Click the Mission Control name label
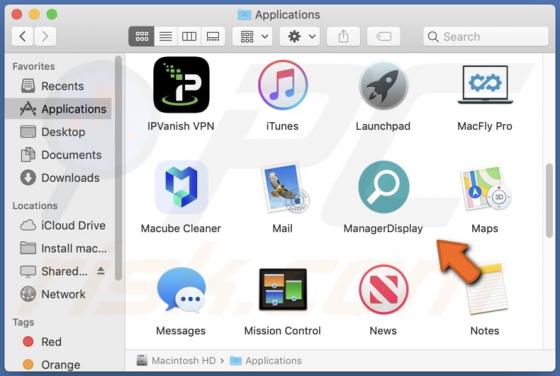This screenshot has width=560, height=376. [x=282, y=331]
